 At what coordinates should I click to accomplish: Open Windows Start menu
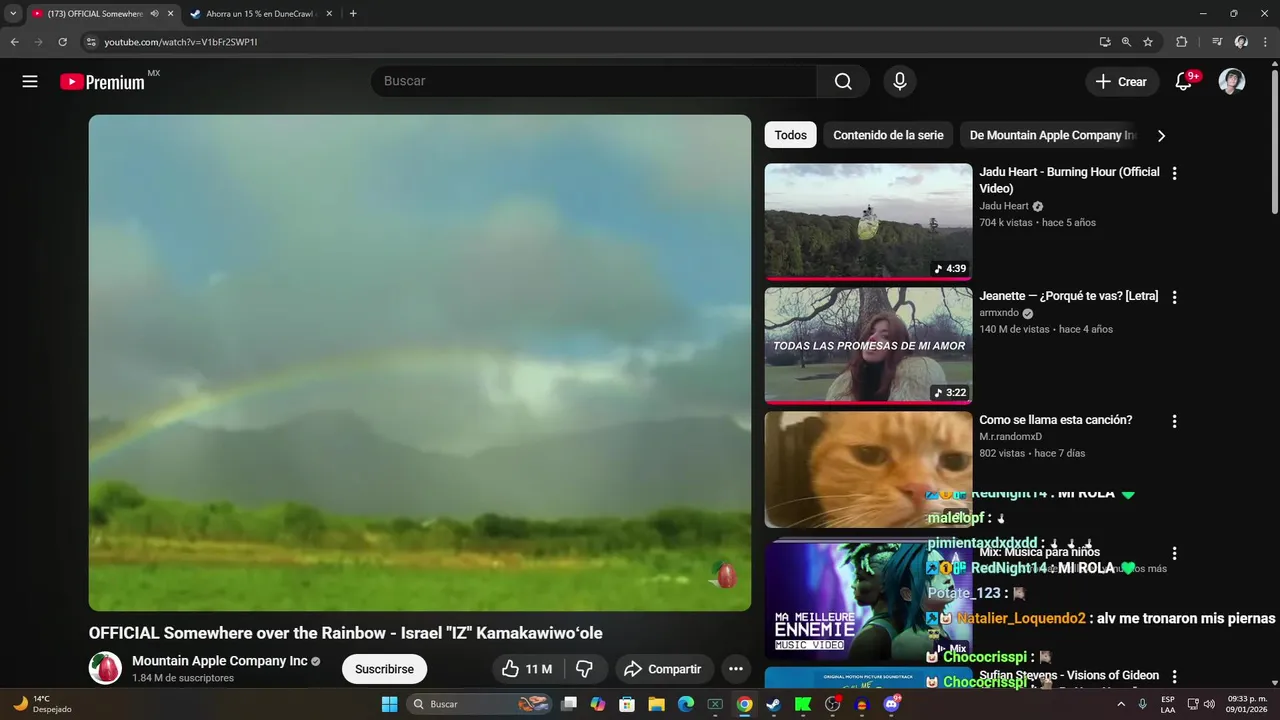[389, 704]
